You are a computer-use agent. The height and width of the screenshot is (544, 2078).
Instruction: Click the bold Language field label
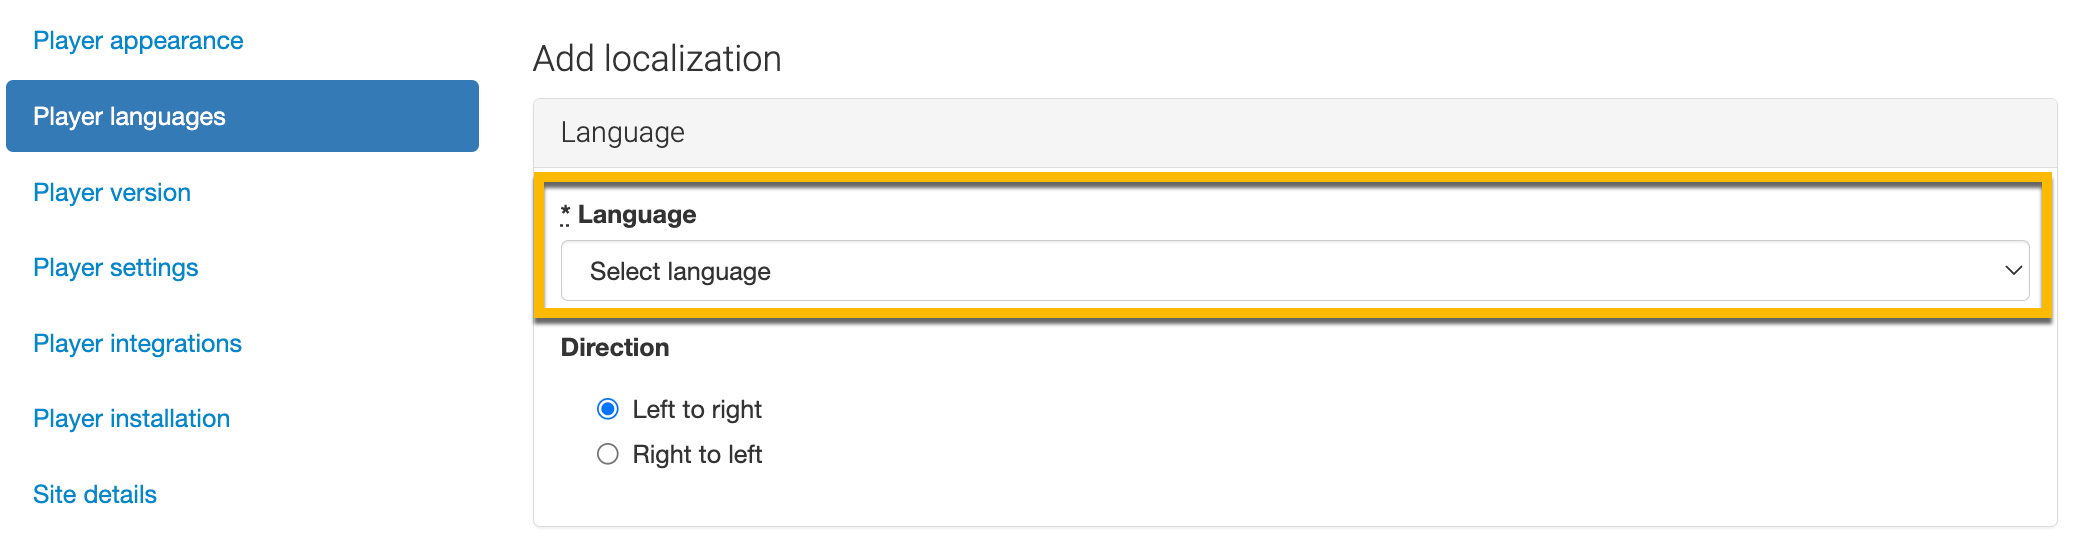(637, 215)
